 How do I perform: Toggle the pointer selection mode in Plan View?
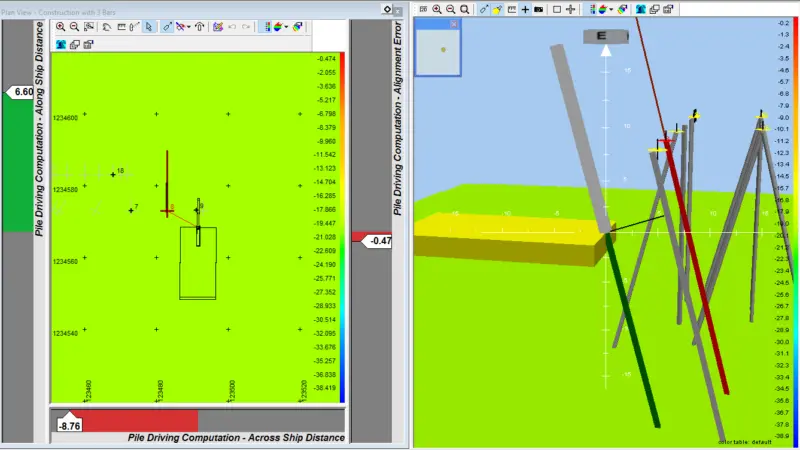click(148, 27)
